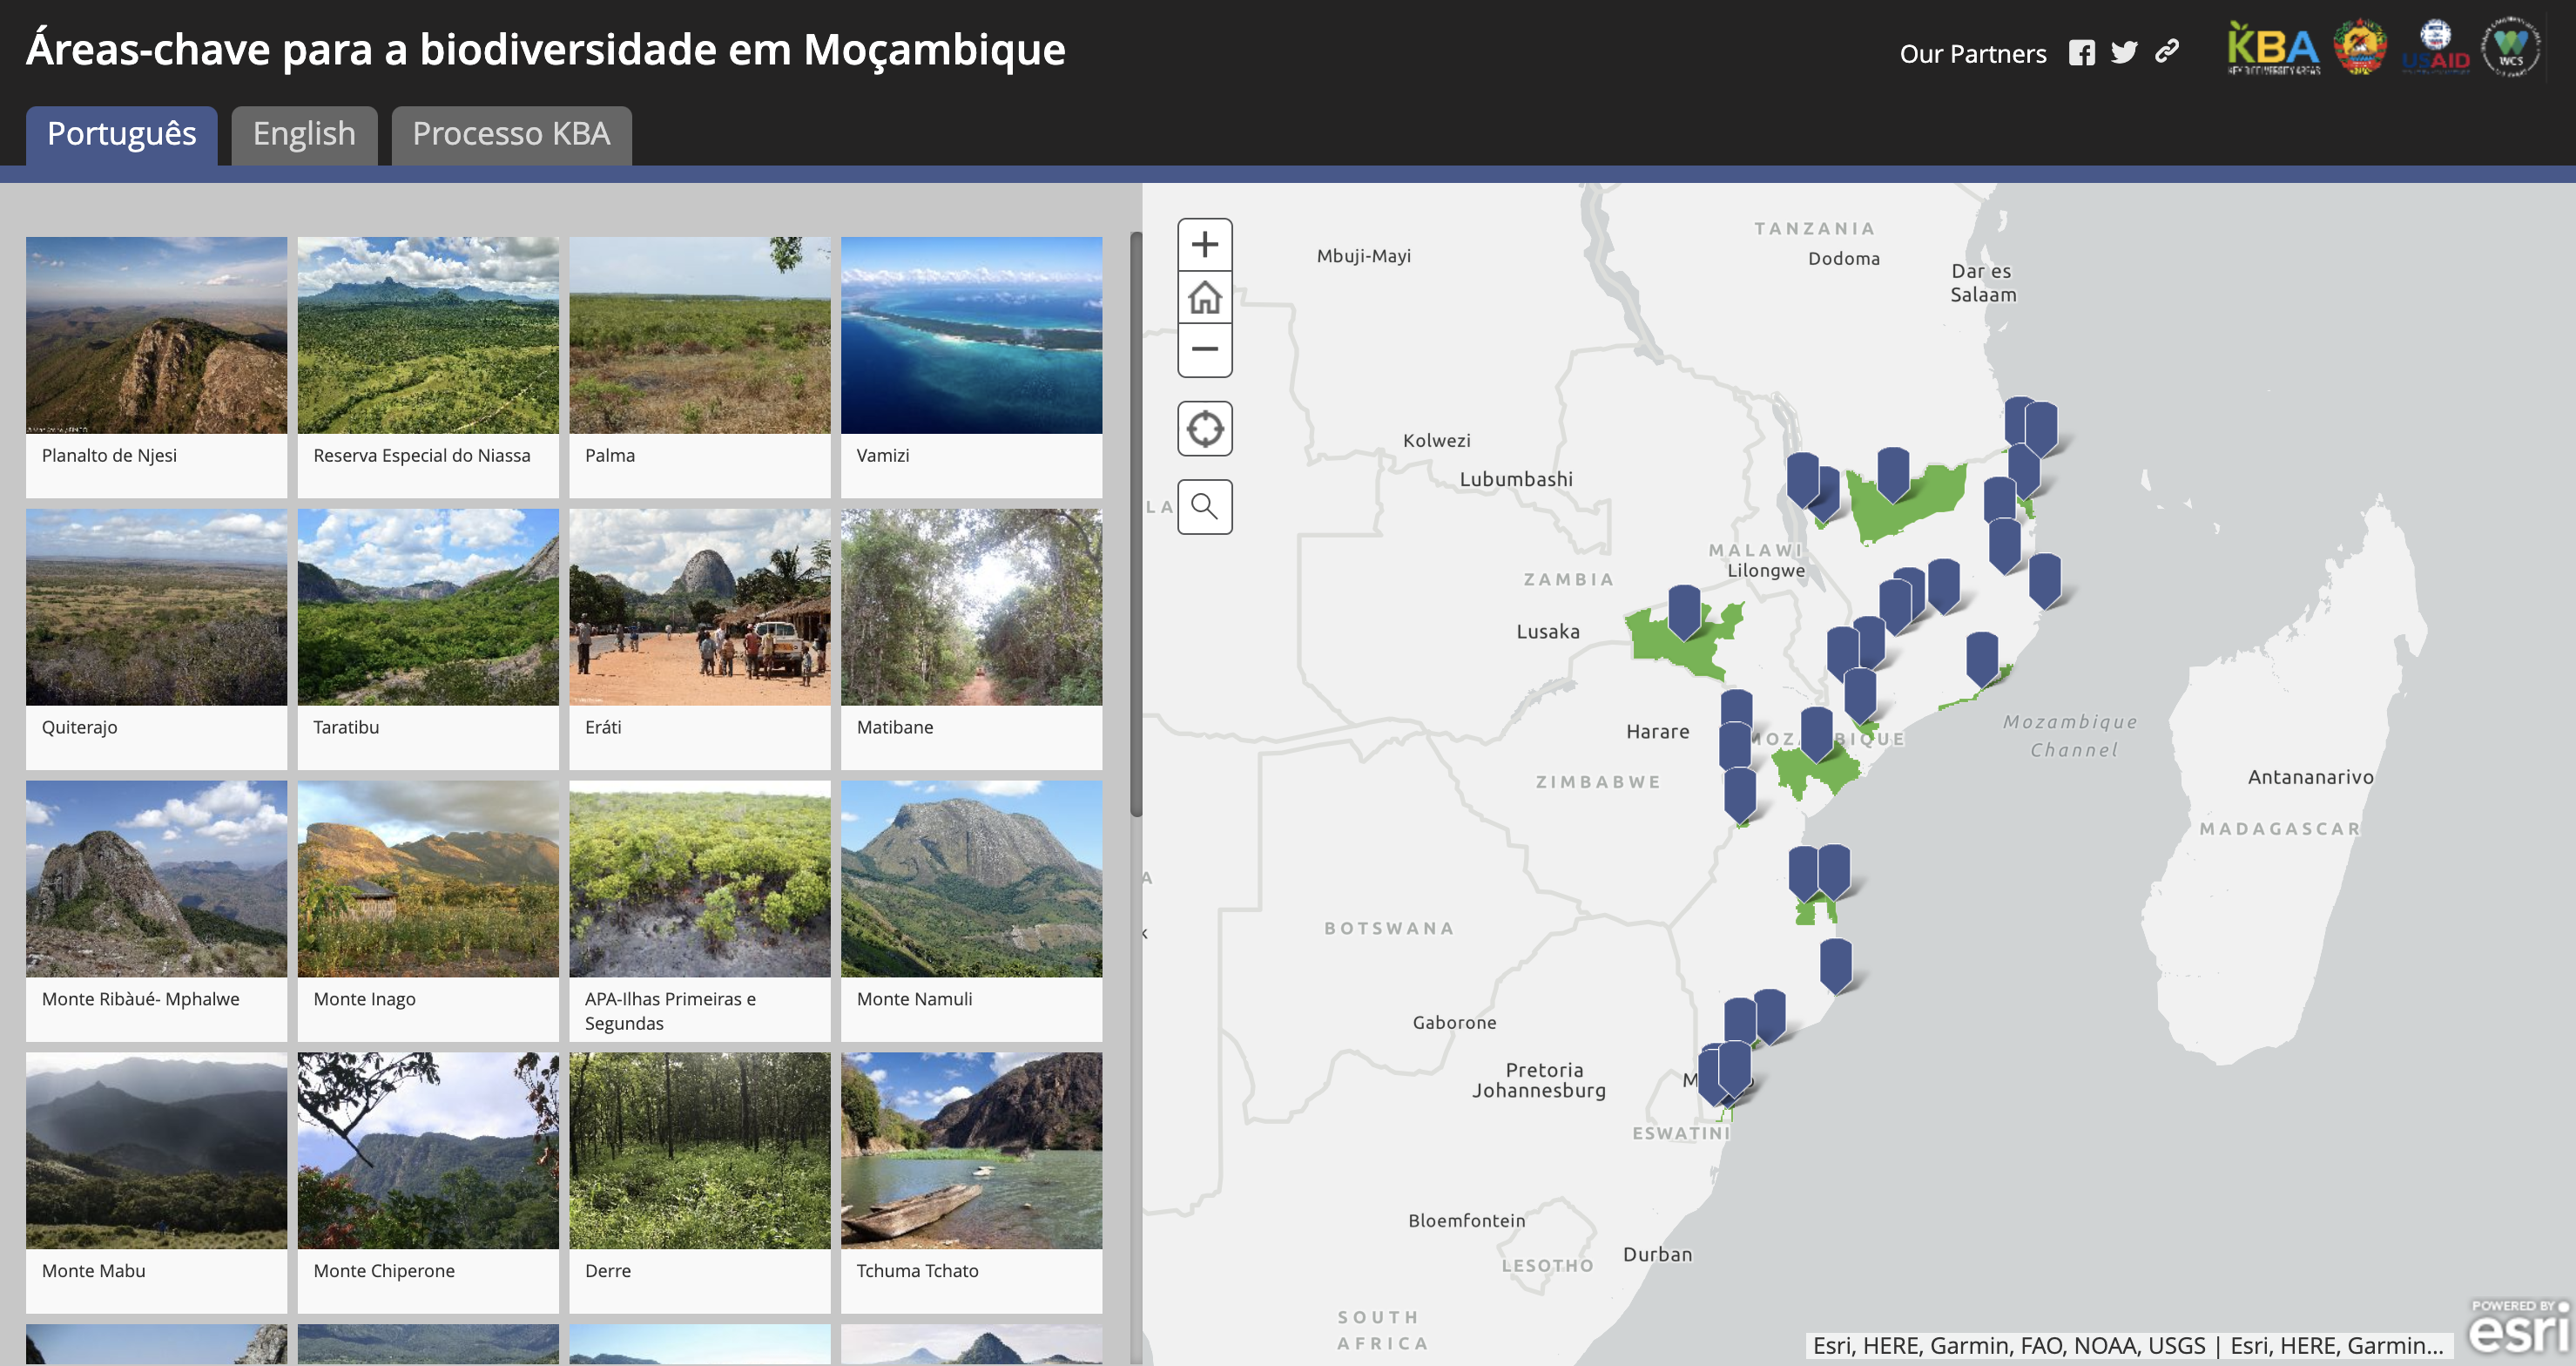Share on Facebook icon

coord(2081,53)
